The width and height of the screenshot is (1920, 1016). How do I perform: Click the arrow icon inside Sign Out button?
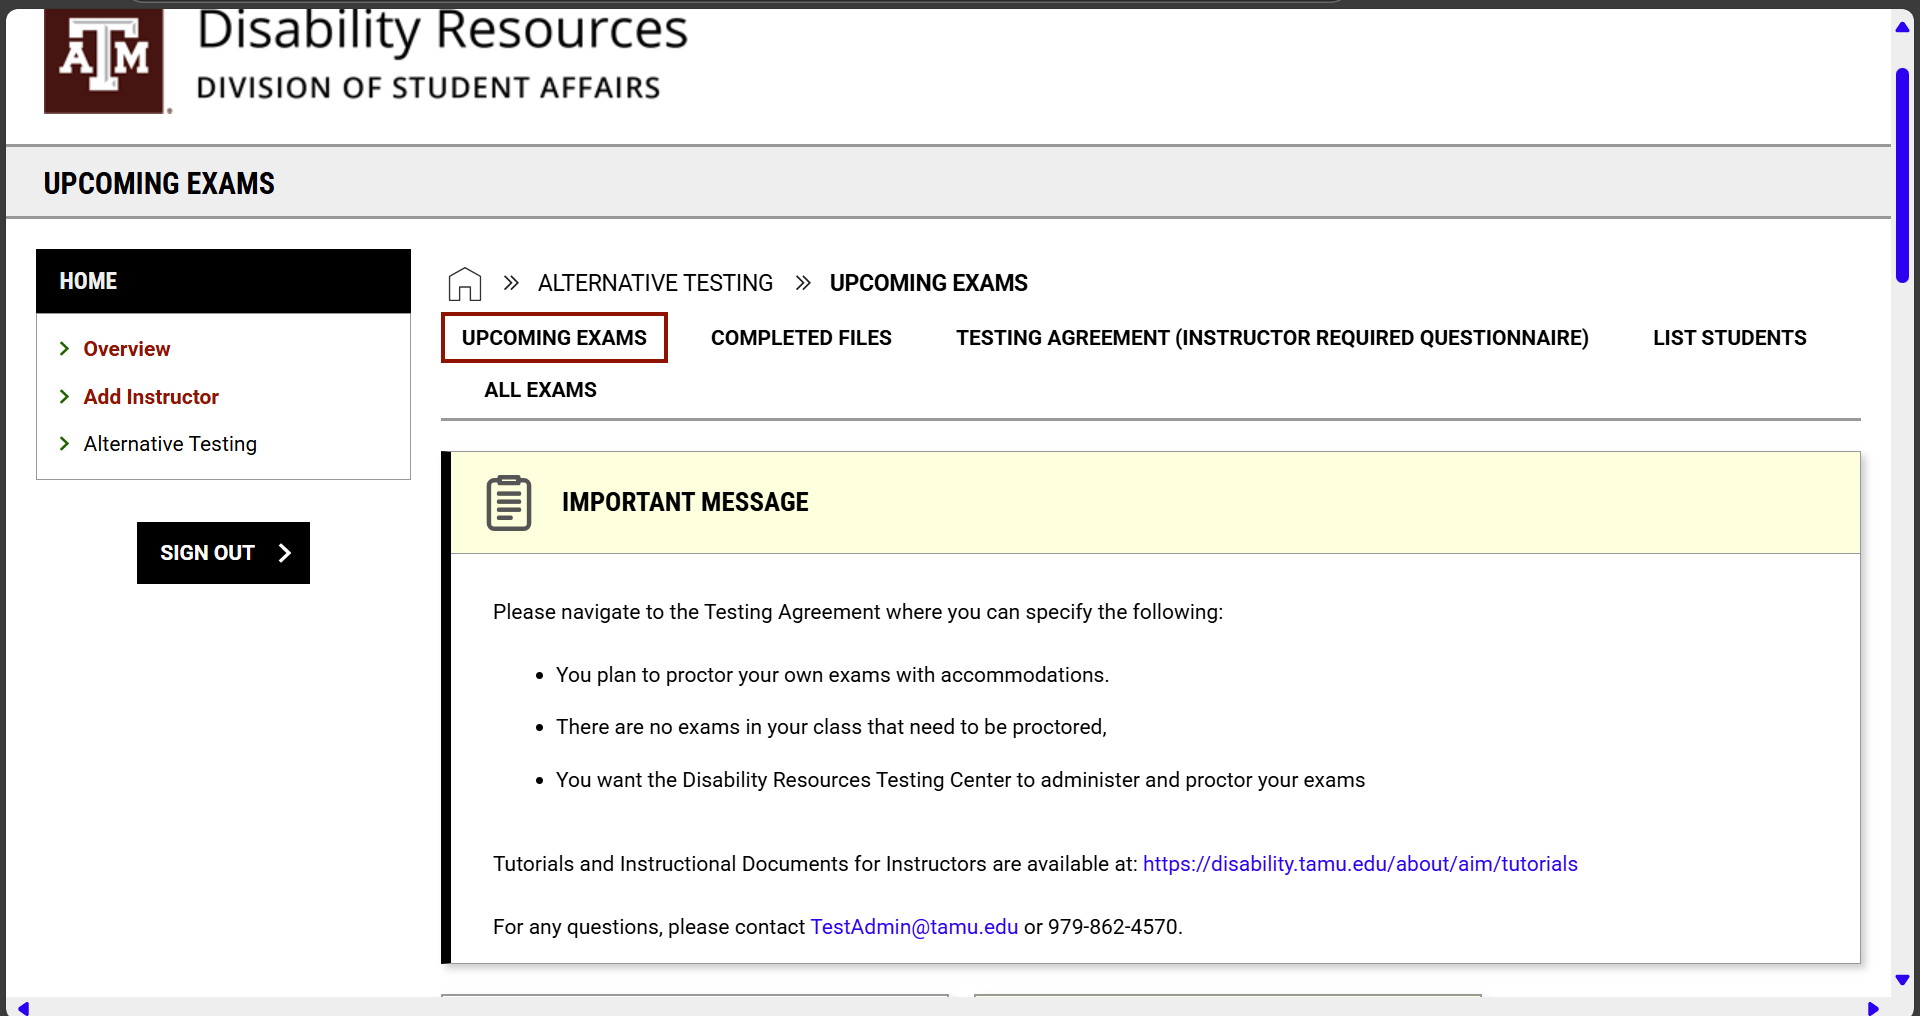(x=286, y=552)
